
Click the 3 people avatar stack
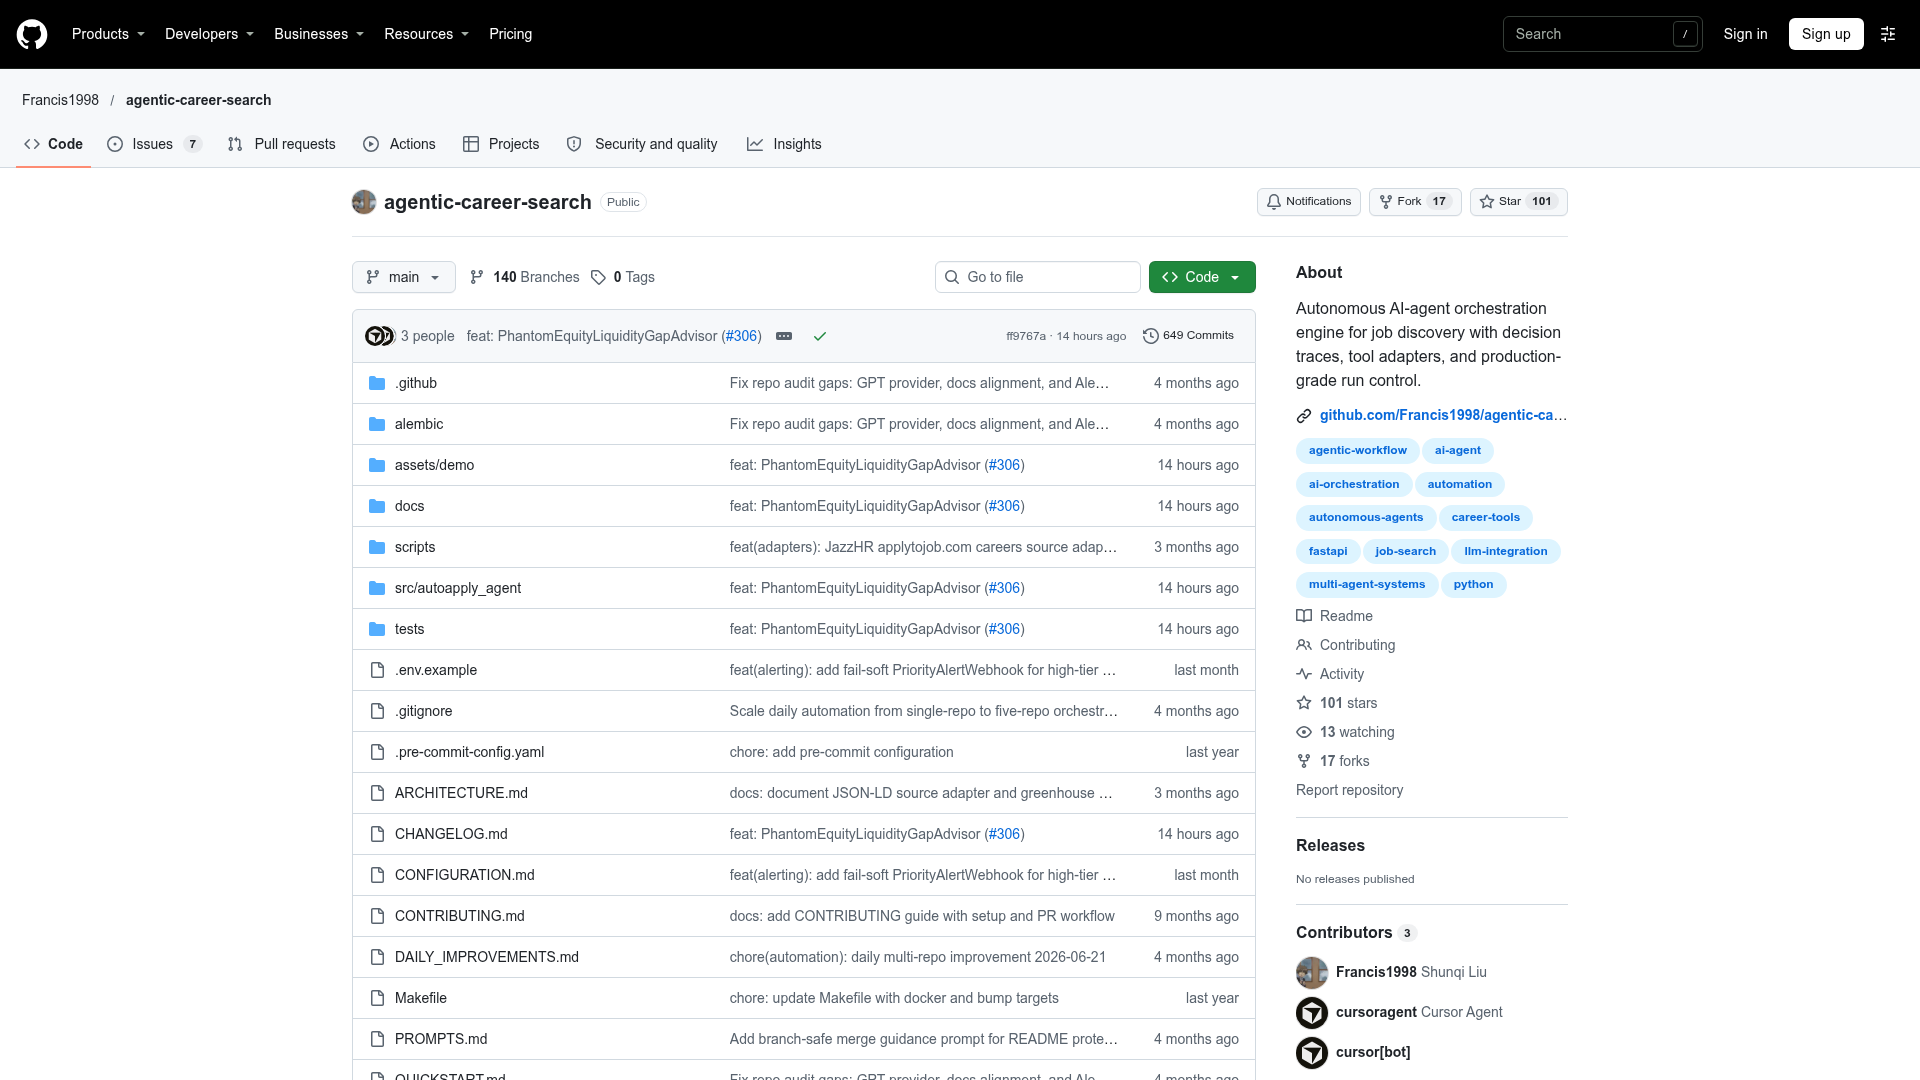[380, 336]
